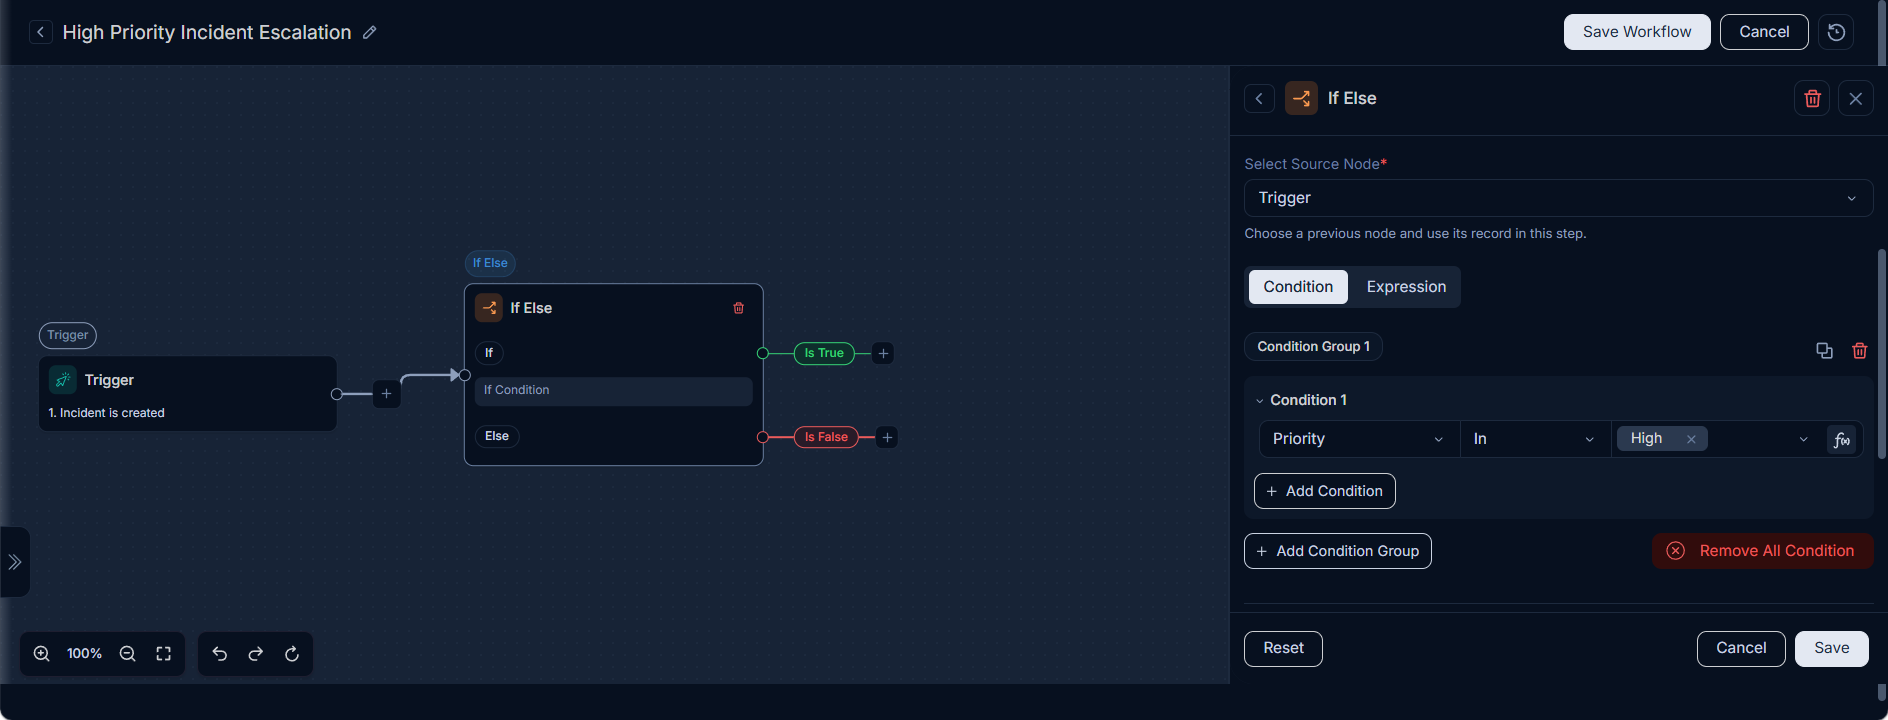Click the Save Workflow button
The image size is (1888, 720).
pyautogui.click(x=1637, y=32)
